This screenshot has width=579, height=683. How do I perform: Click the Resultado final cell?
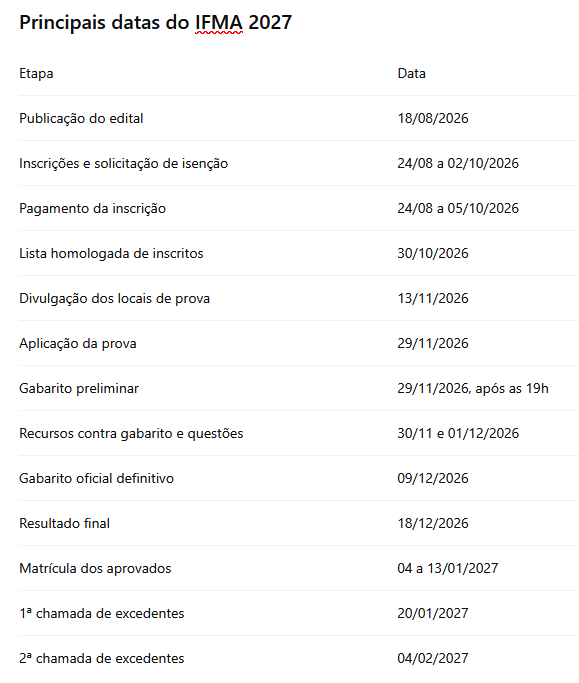pos(64,523)
